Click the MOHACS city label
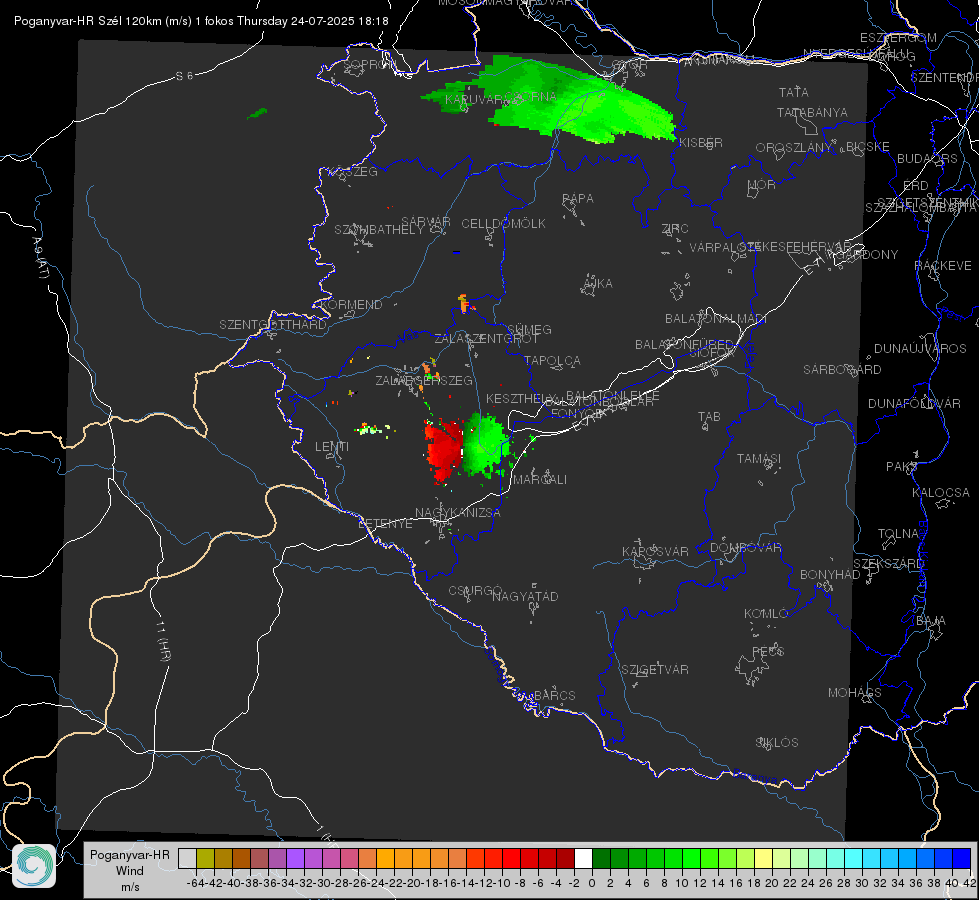The image size is (979, 900). coord(854,693)
